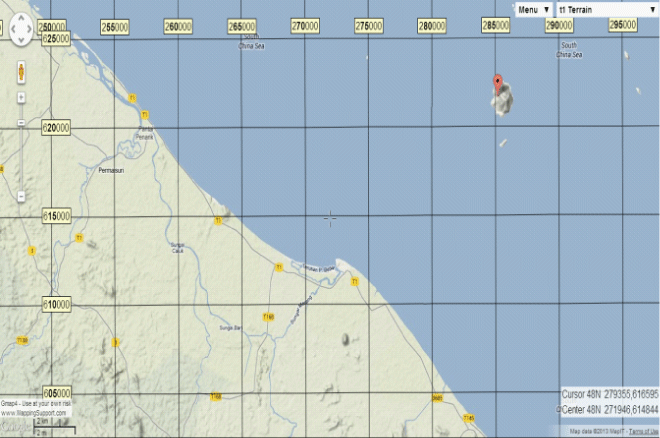The image size is (660, 438).
Task: Click the Street View pegman icon
Action: (x=22, y=73)
